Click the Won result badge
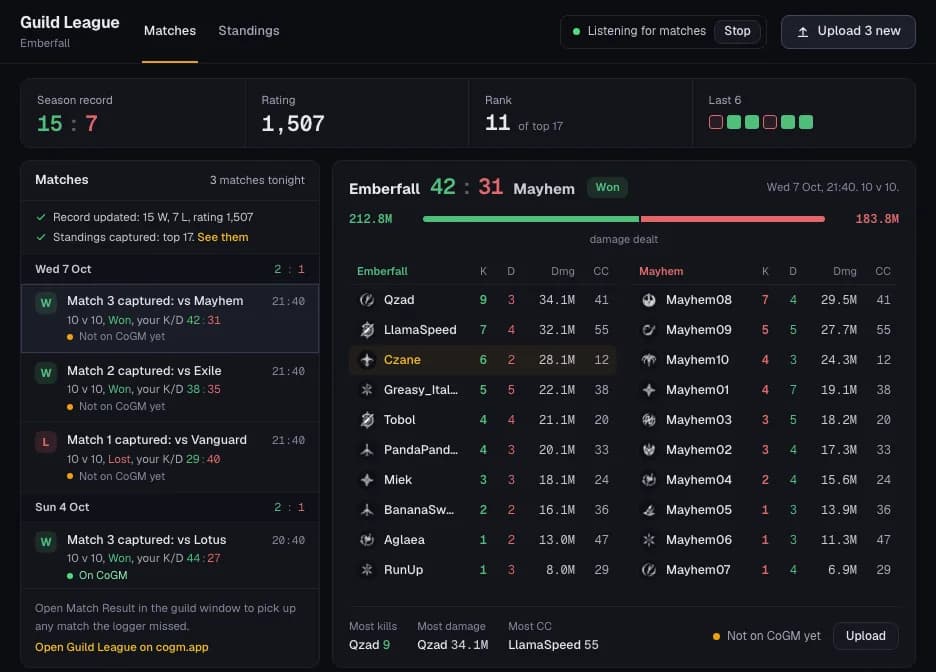The height and width of the screenshot is (672, 936). [607, 187]
